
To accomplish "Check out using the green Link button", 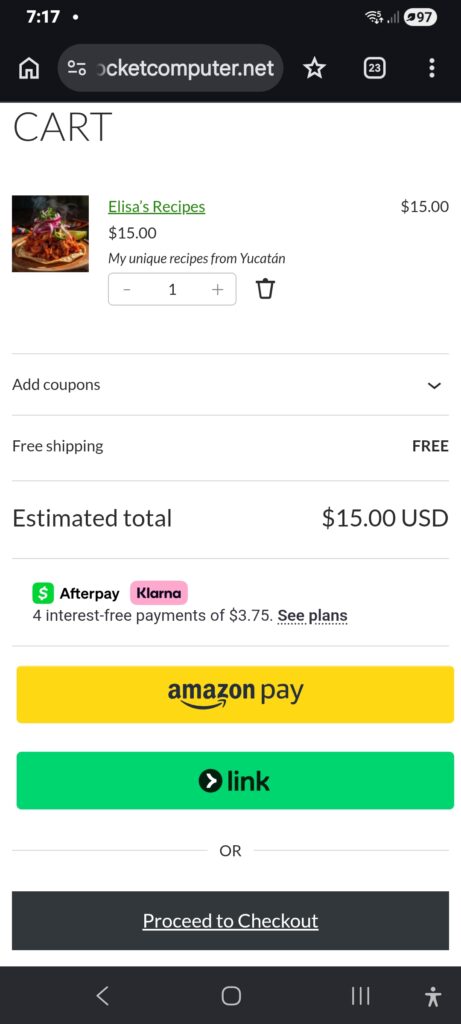I will tap(235, 780).
